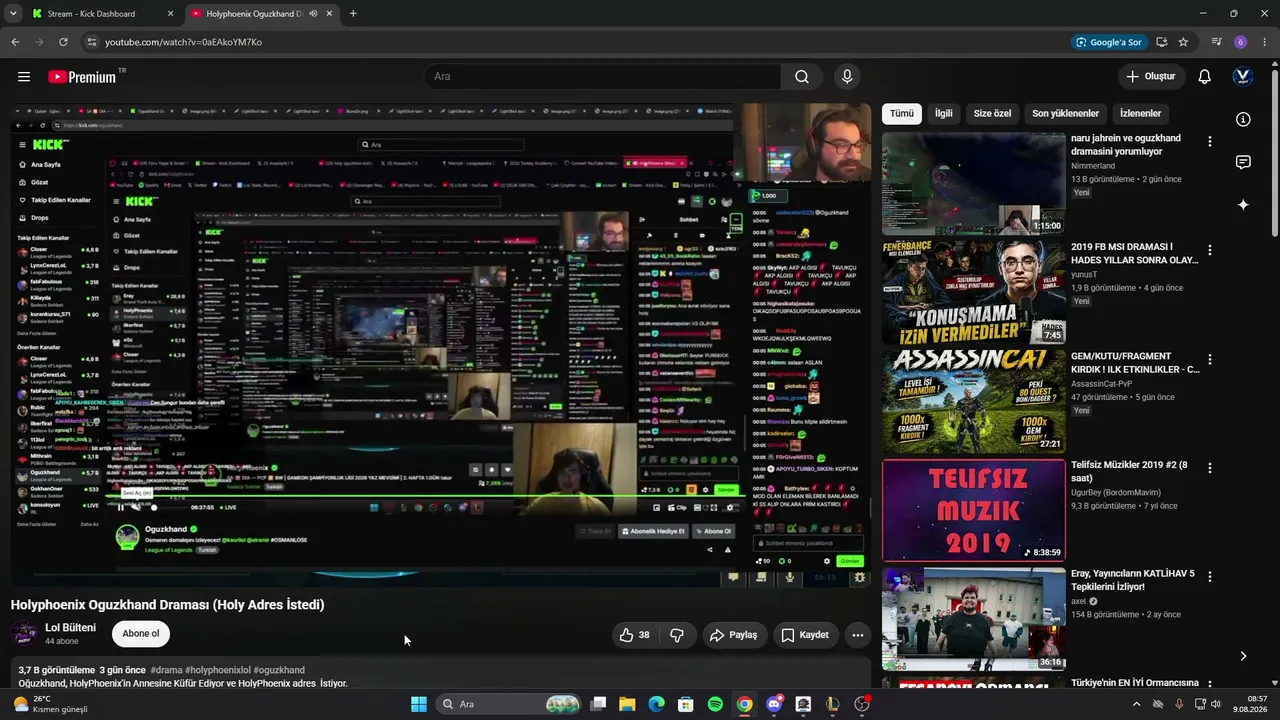1280x720 pixels.
Task: Click the YouTube search magnifier button
Action: (x=802, y=77)
